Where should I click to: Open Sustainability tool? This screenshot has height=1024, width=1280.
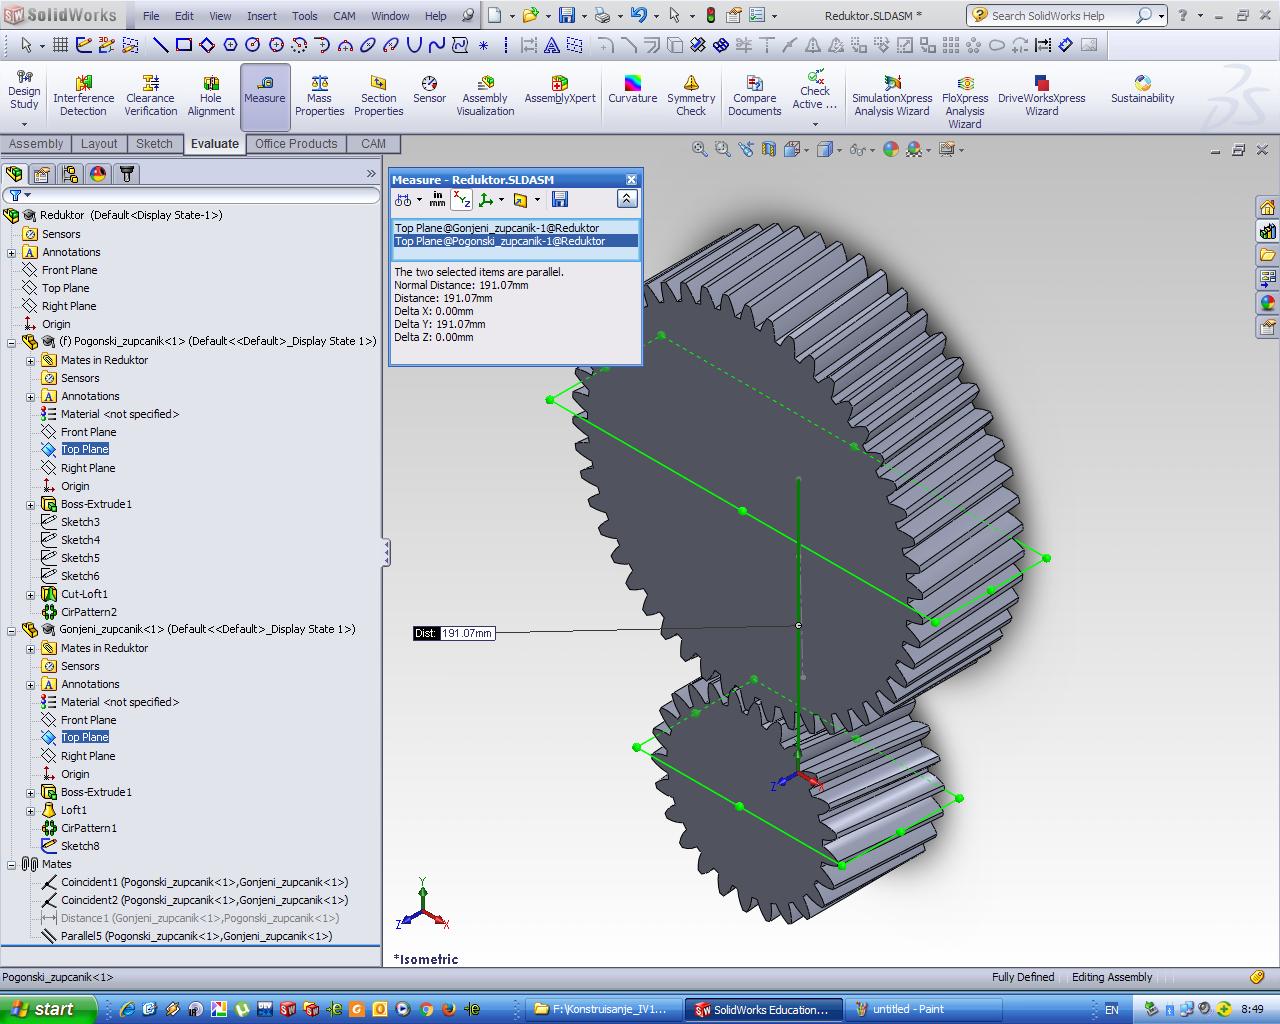(1143, 90)
